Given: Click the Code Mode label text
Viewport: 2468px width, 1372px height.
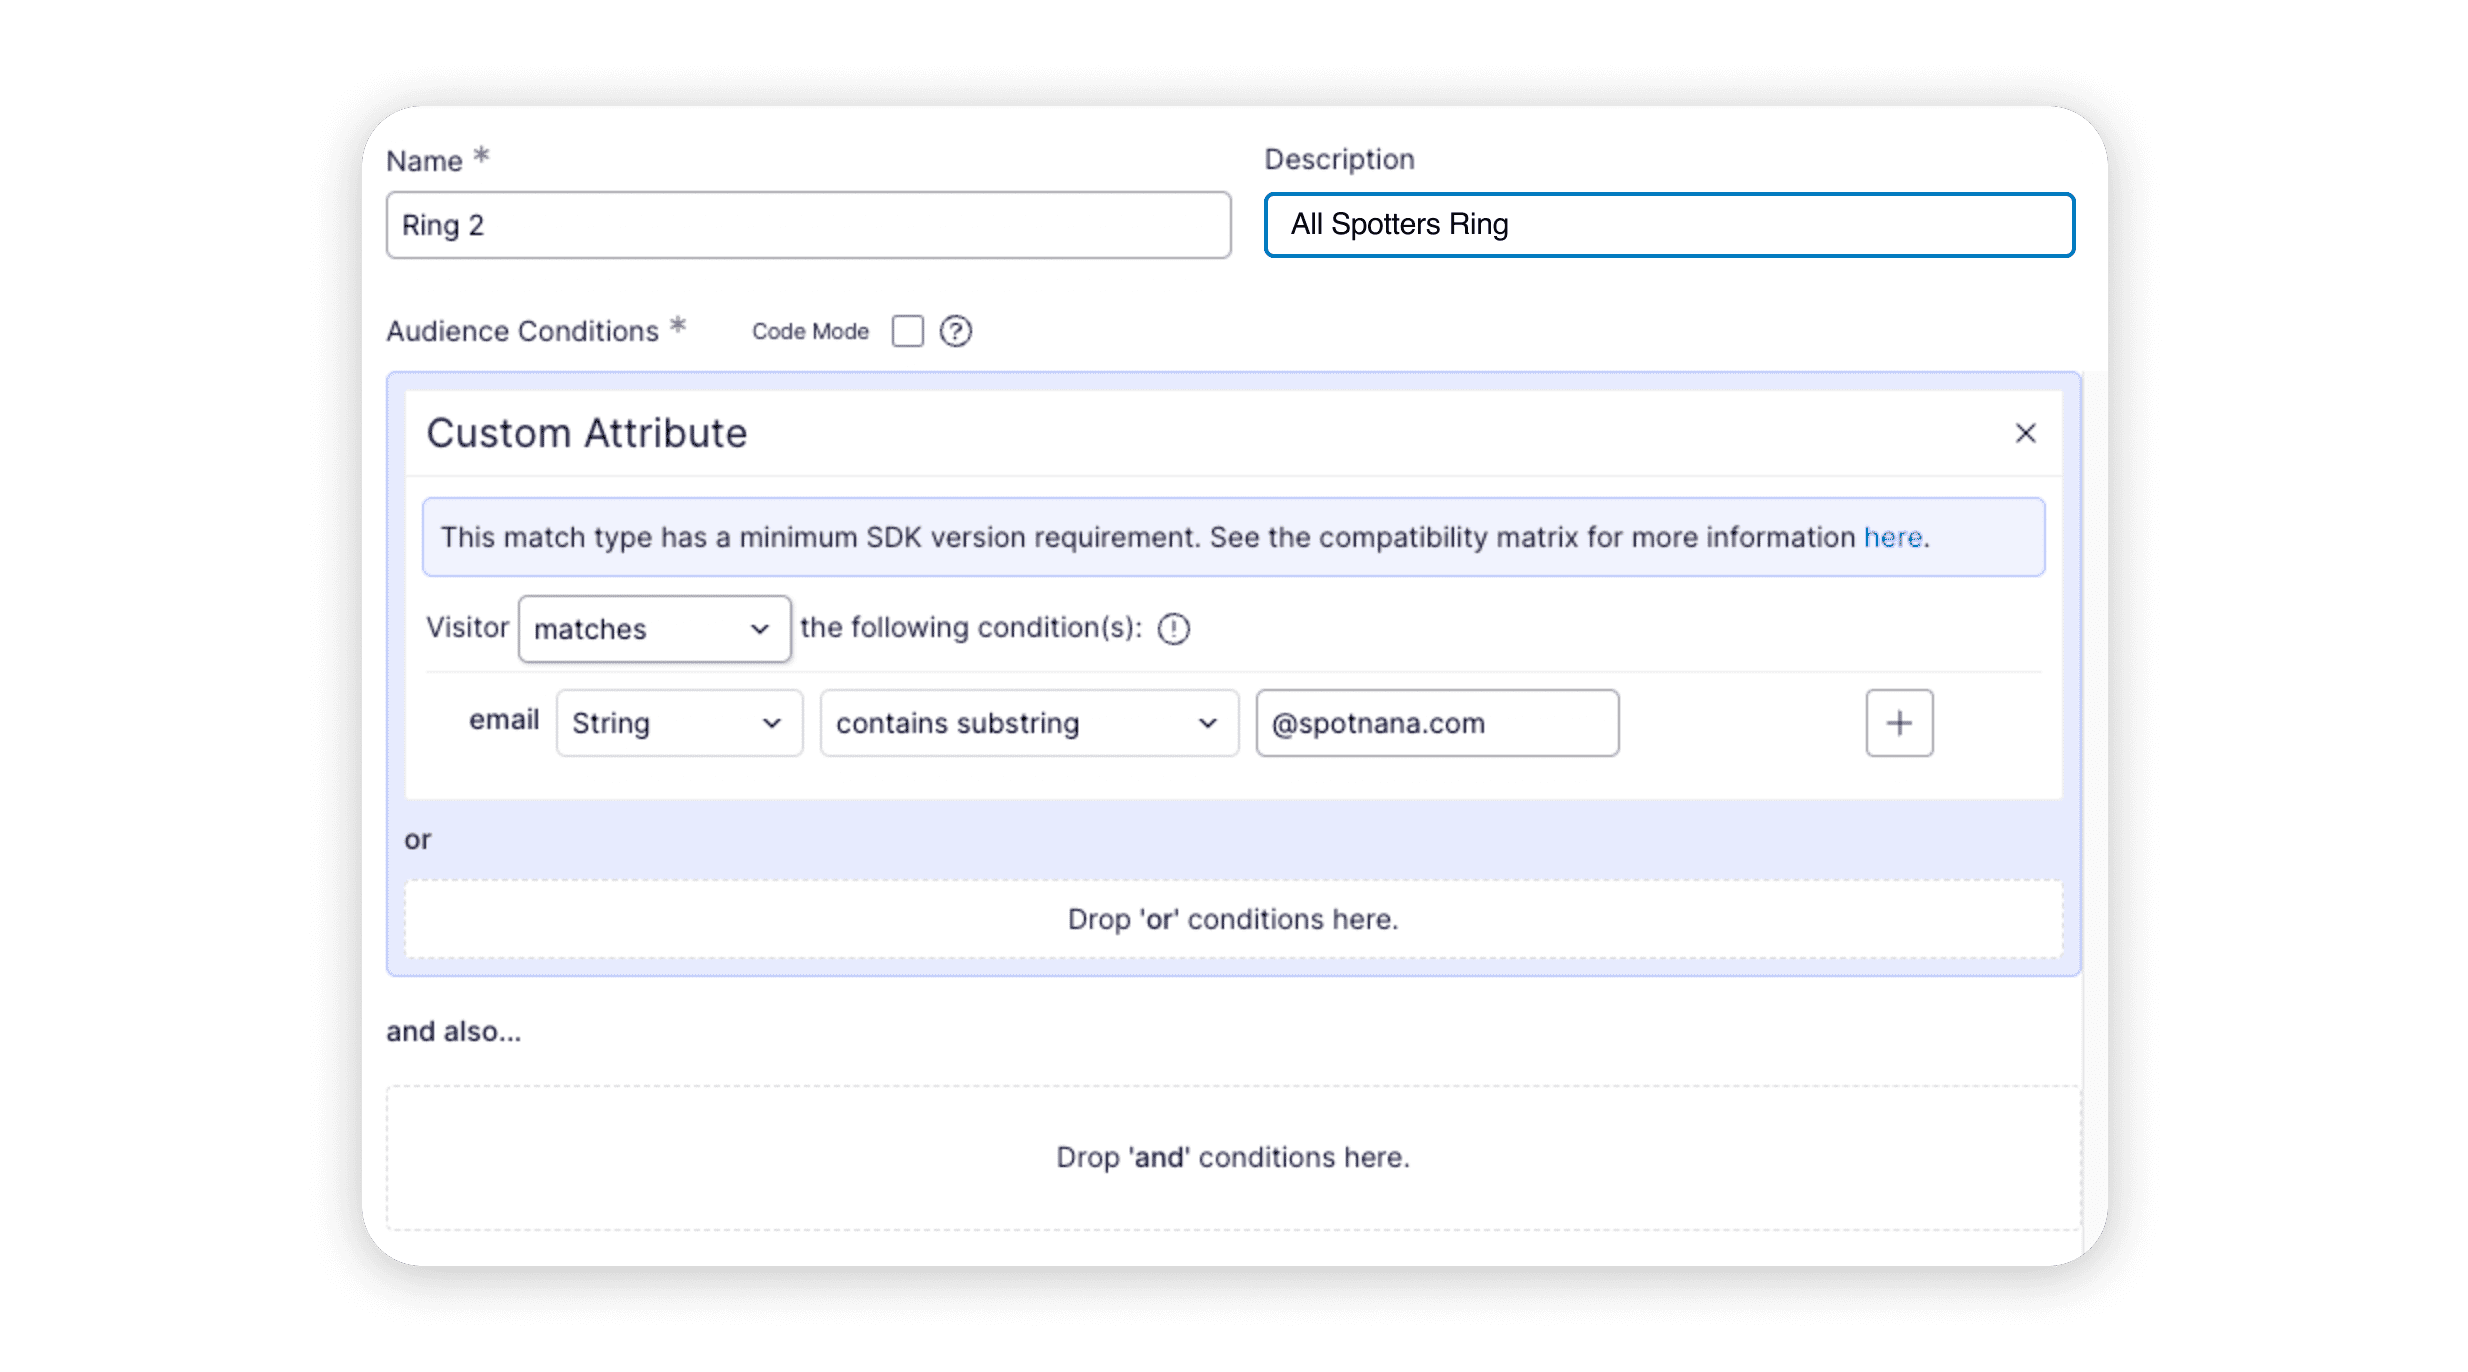Looking at the screenshot, I should [810, 331].
